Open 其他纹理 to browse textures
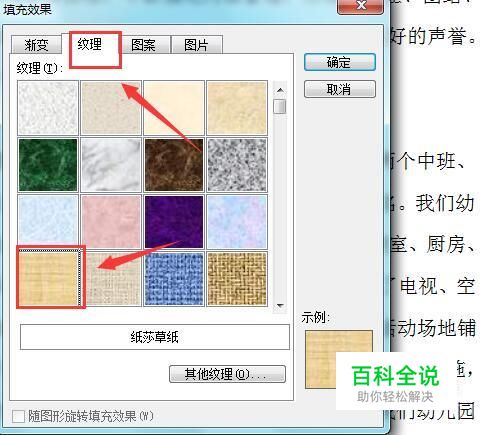The image size is (482, 435). pos(227,374)
